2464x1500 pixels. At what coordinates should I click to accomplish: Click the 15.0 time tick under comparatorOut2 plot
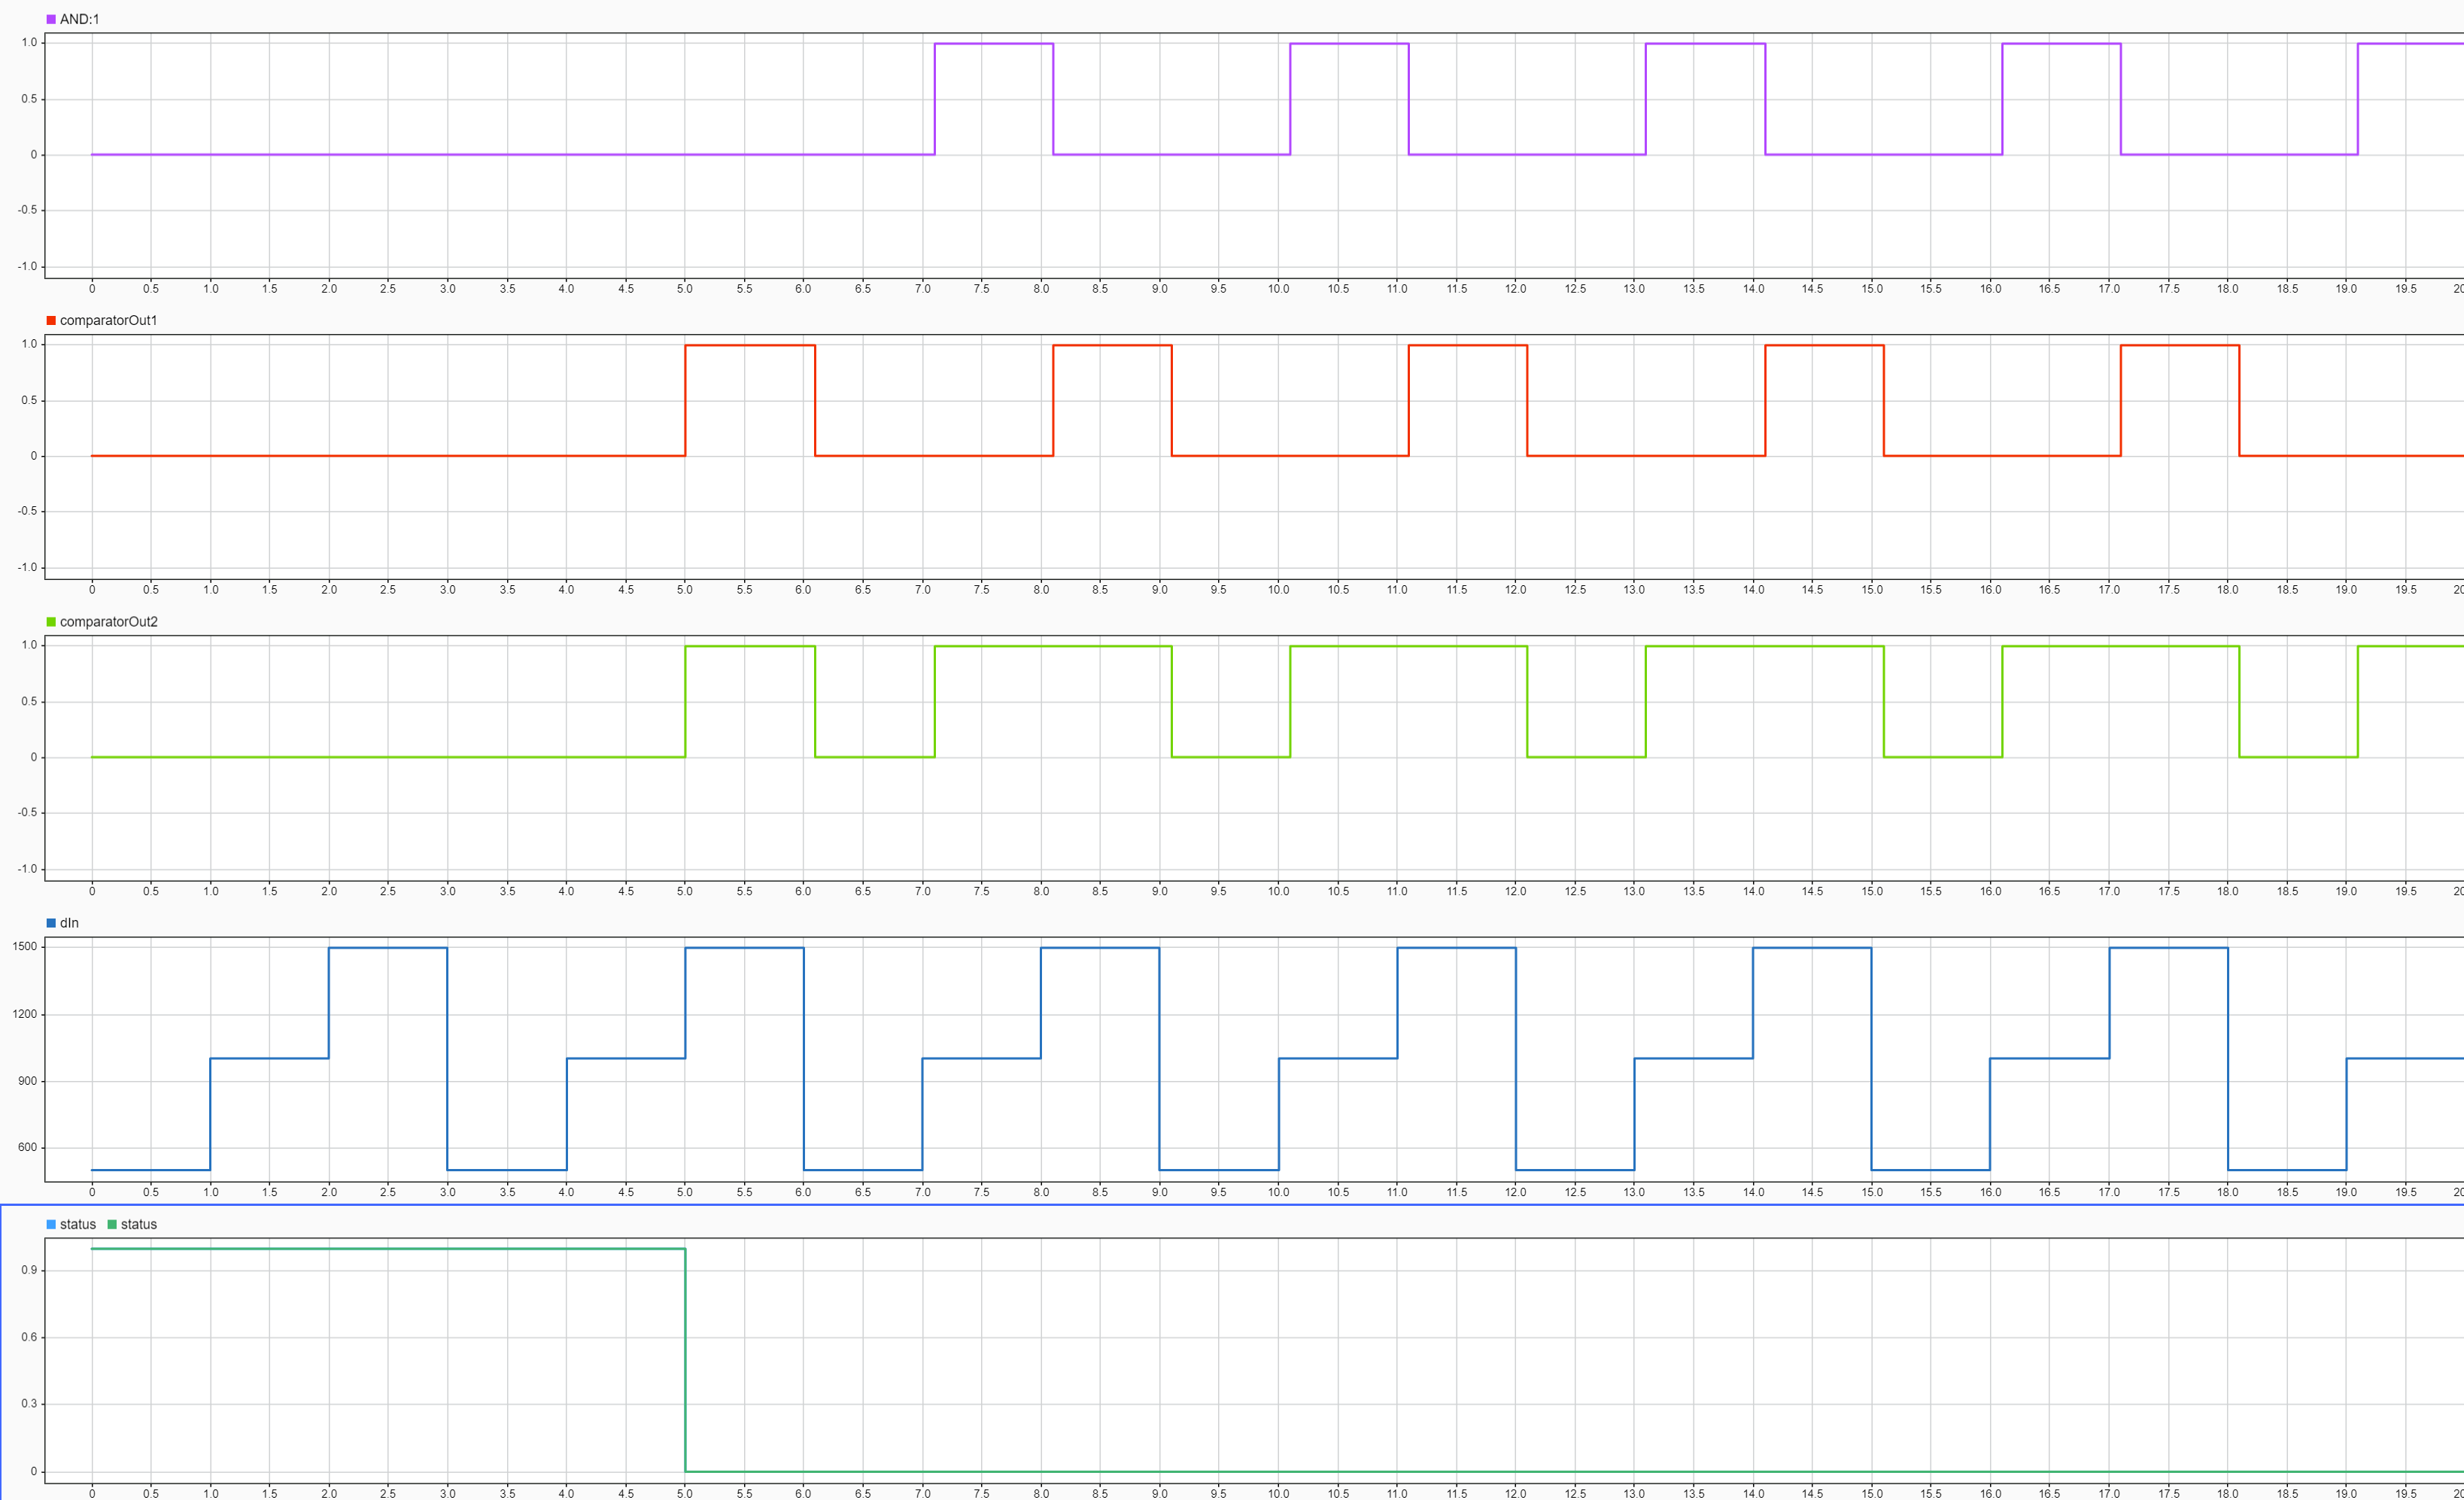tap(1871, 891)
